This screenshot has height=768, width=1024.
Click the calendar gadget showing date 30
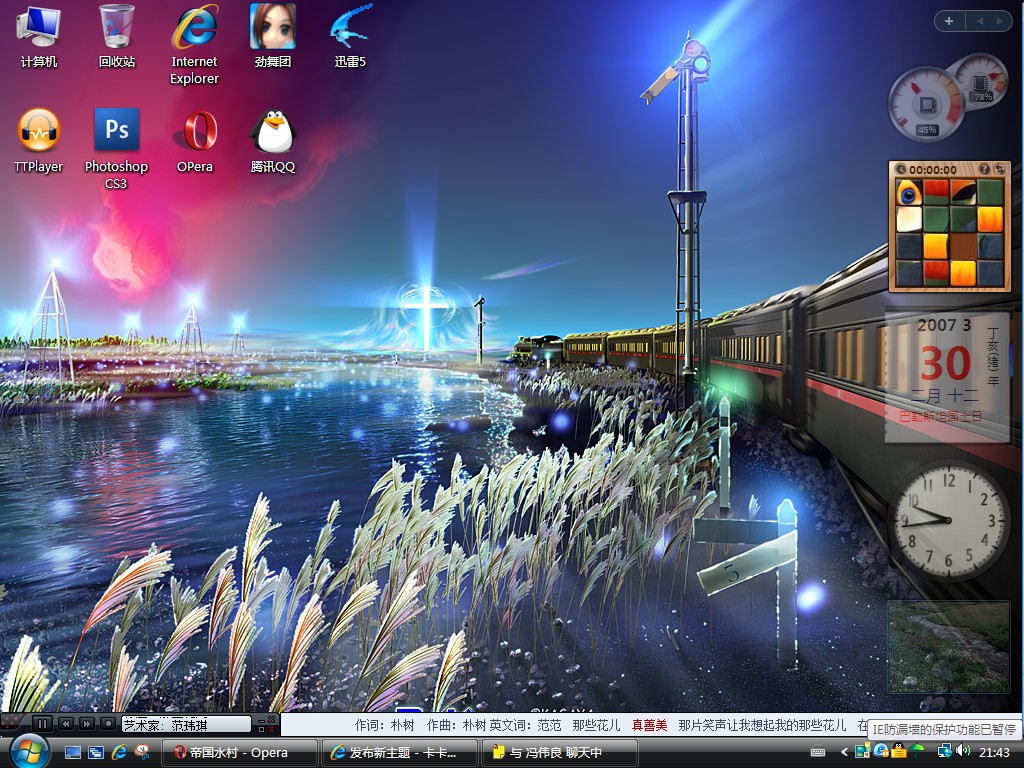tap(947, 377)
